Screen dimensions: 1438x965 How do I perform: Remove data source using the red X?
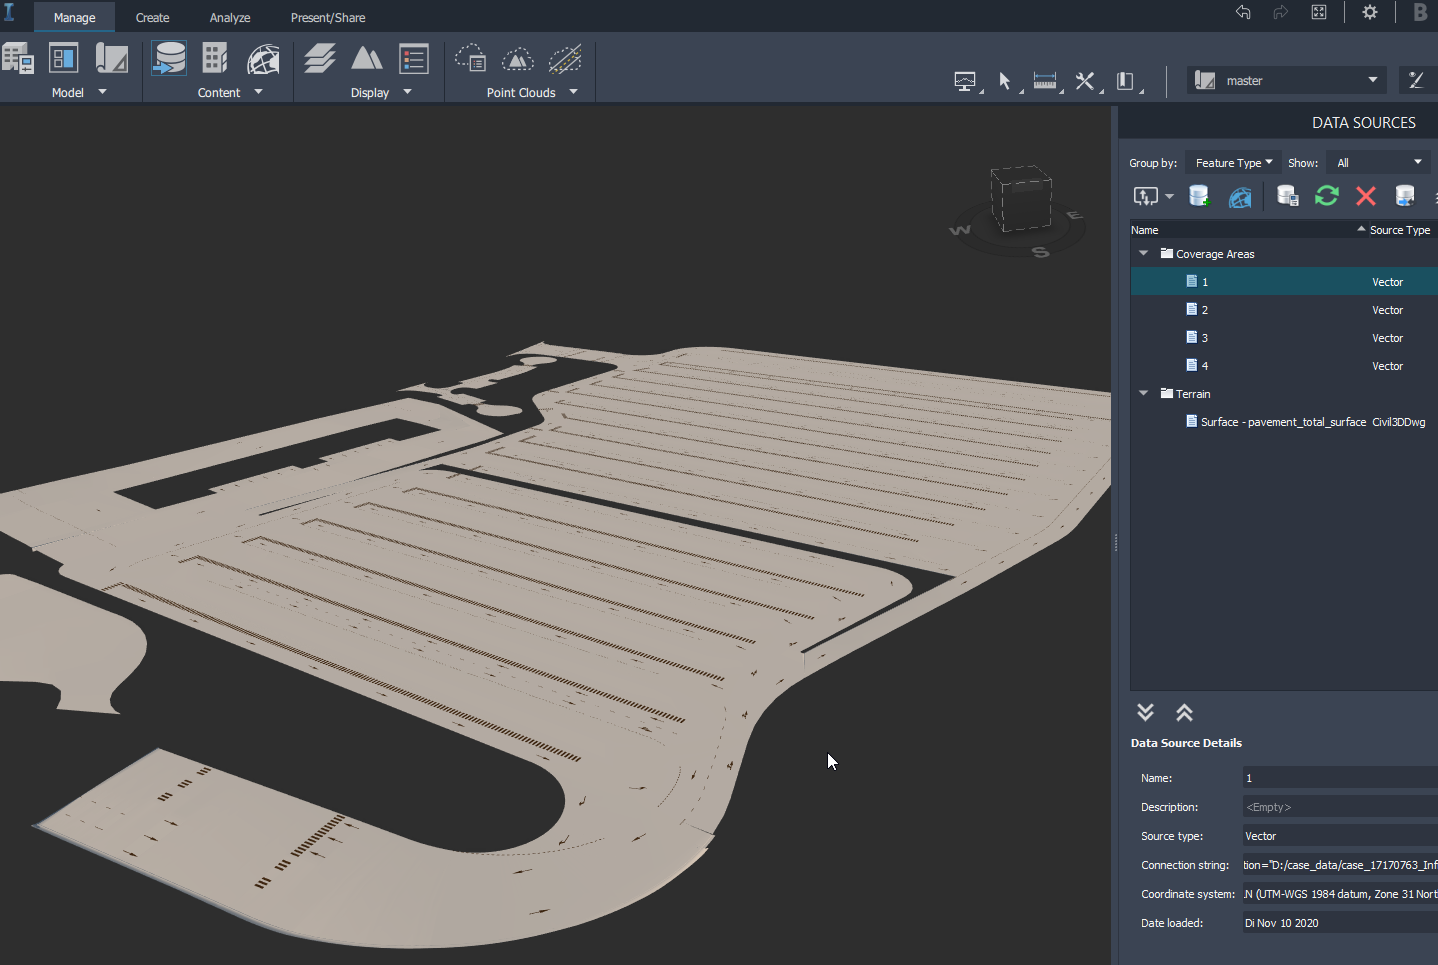click(x=1365, y=196)
